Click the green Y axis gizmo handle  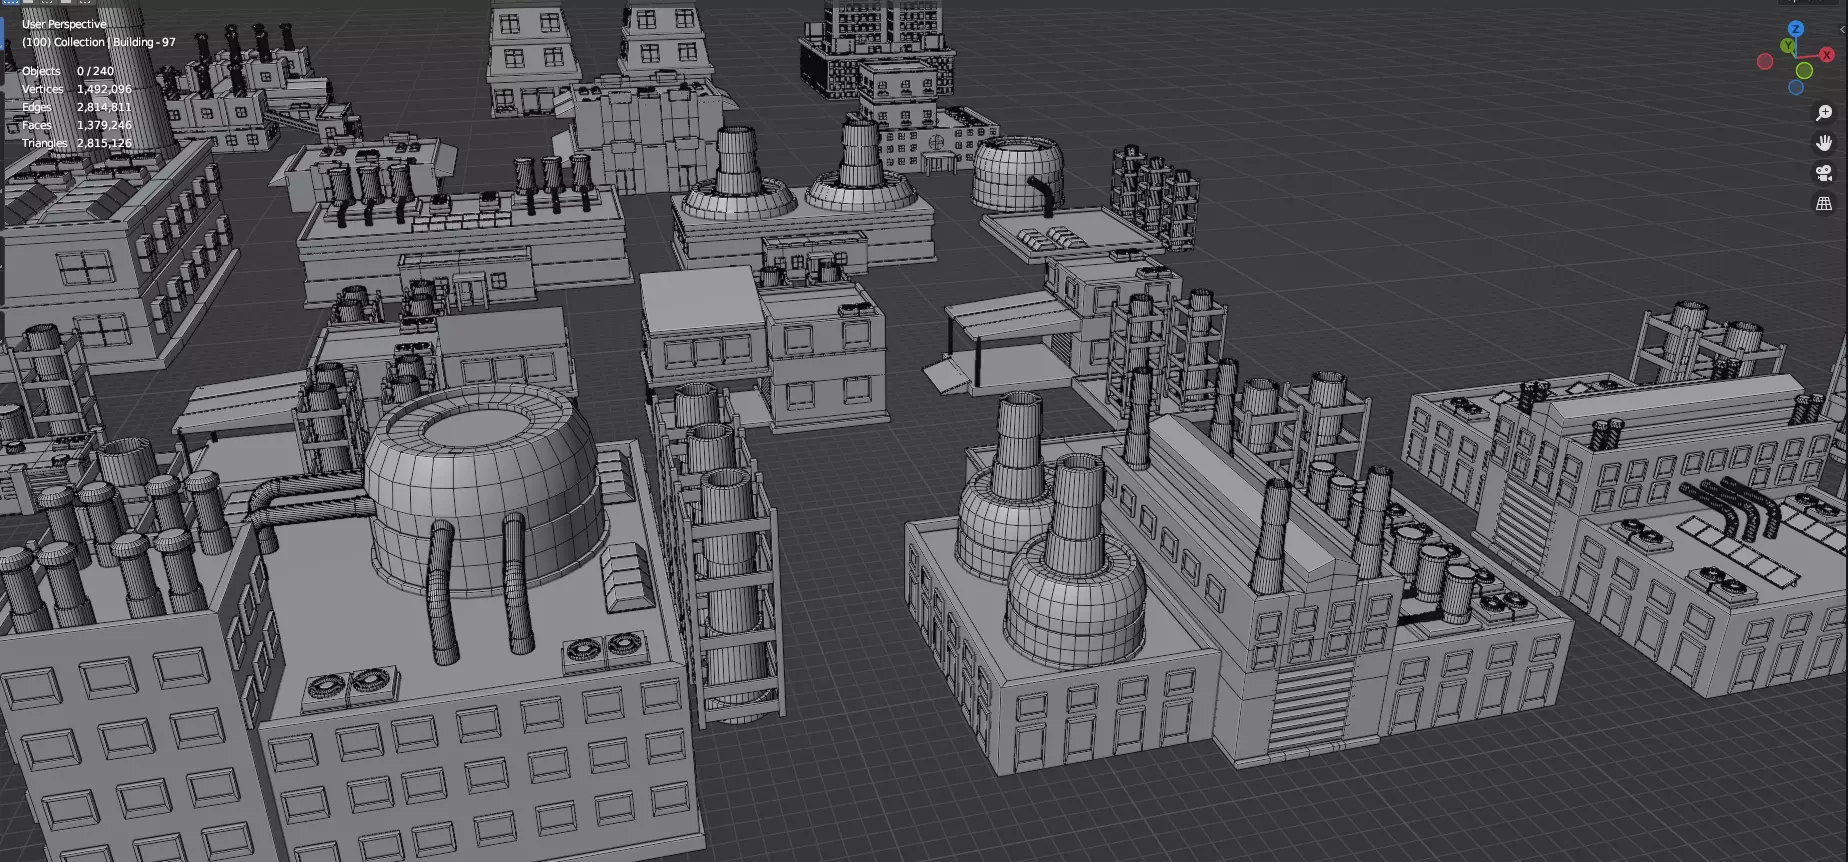(x=1788, y=45)
